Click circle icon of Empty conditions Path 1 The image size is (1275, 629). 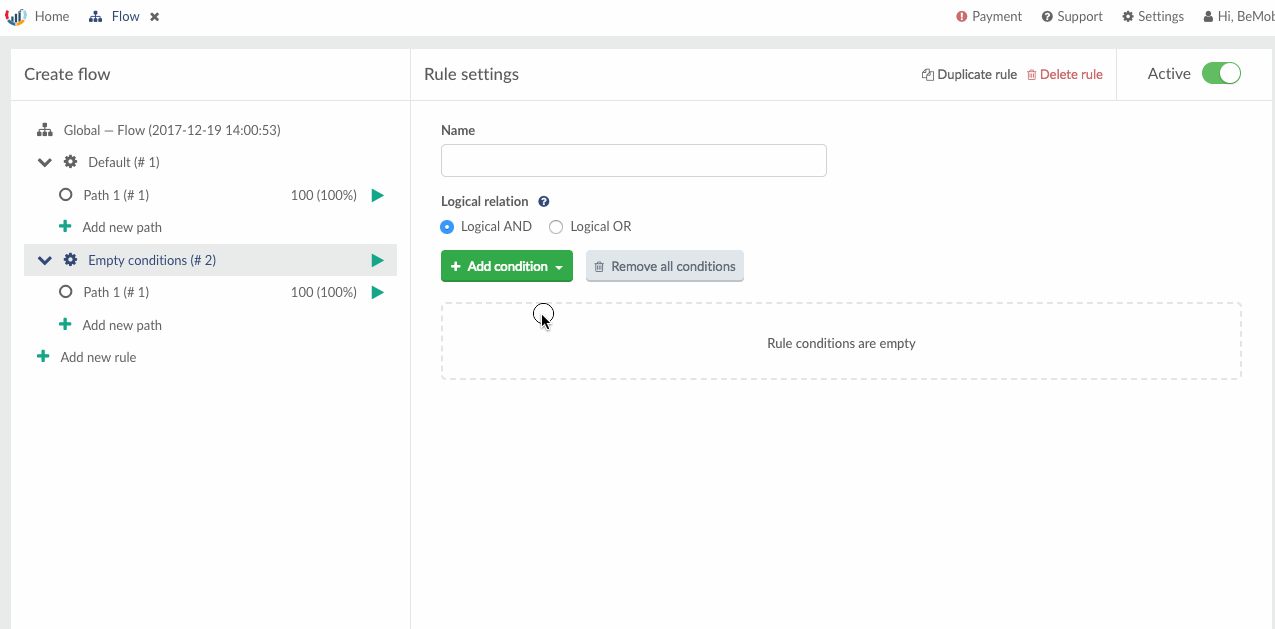[66, 292]
